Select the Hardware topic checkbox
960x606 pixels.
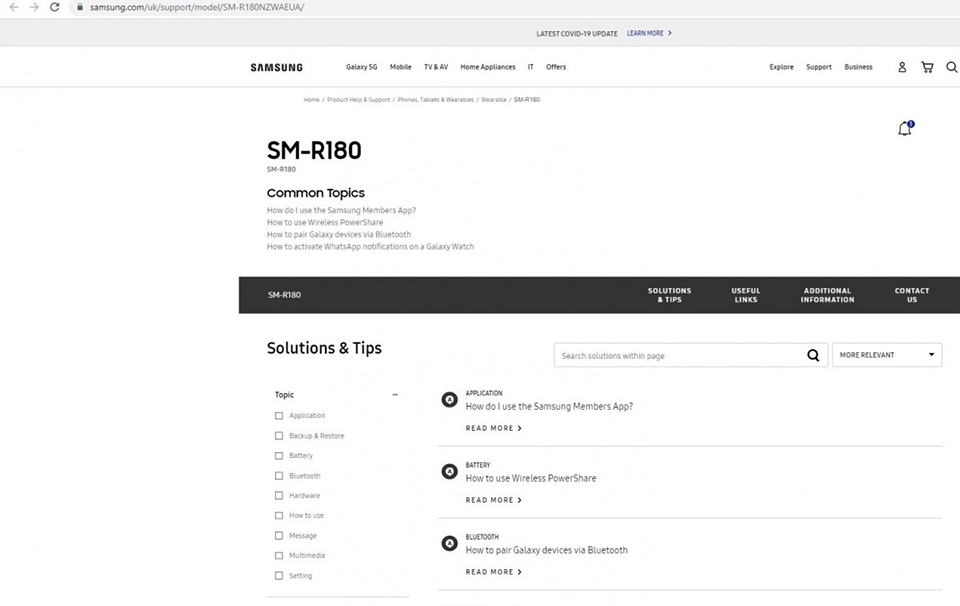[x=279, y=495]
